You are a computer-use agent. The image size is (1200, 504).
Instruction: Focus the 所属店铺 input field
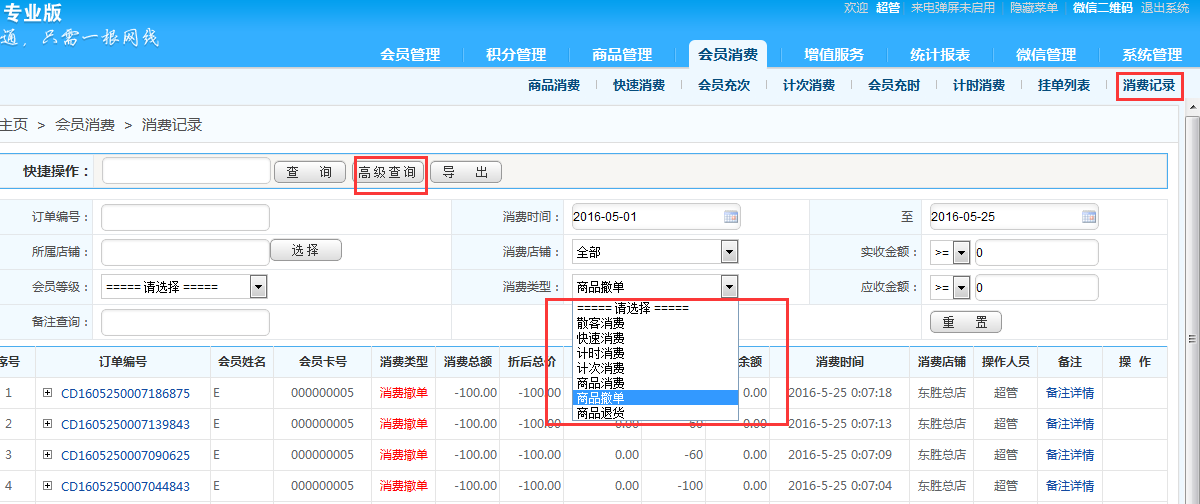point(186,252)
